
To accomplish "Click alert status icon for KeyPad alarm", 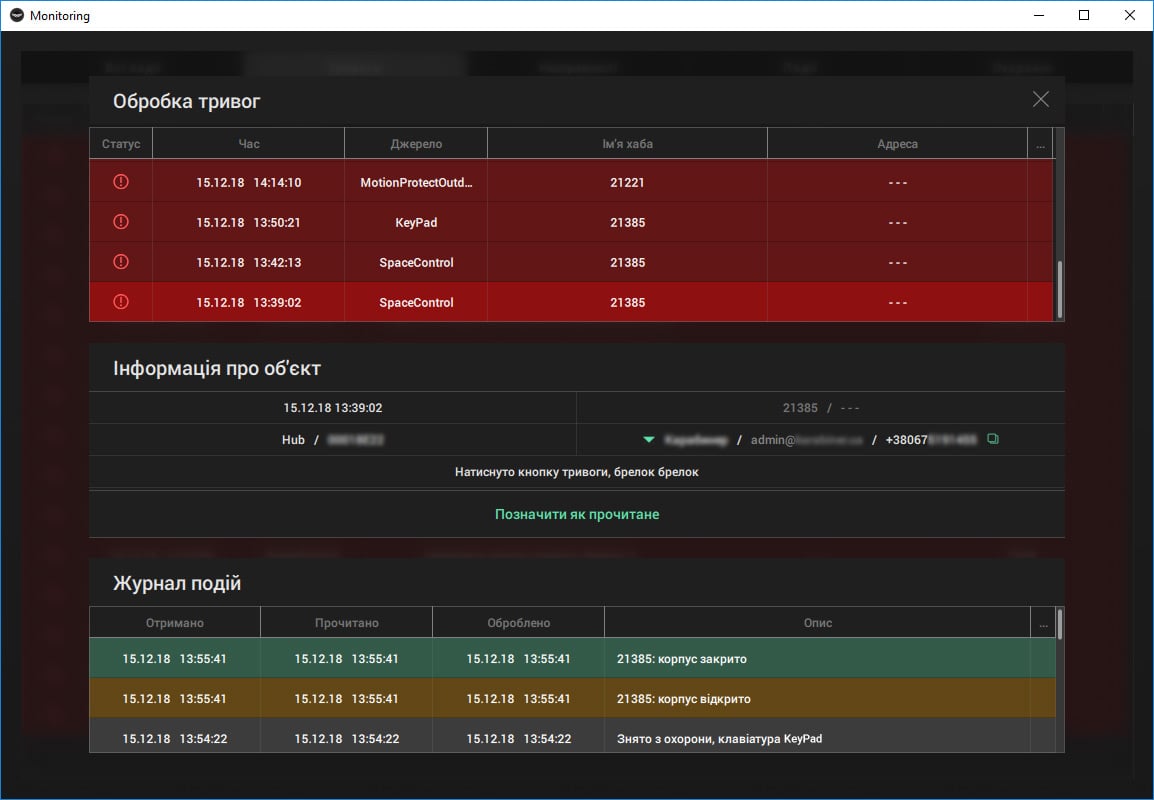I will click(x=121, y=222).
